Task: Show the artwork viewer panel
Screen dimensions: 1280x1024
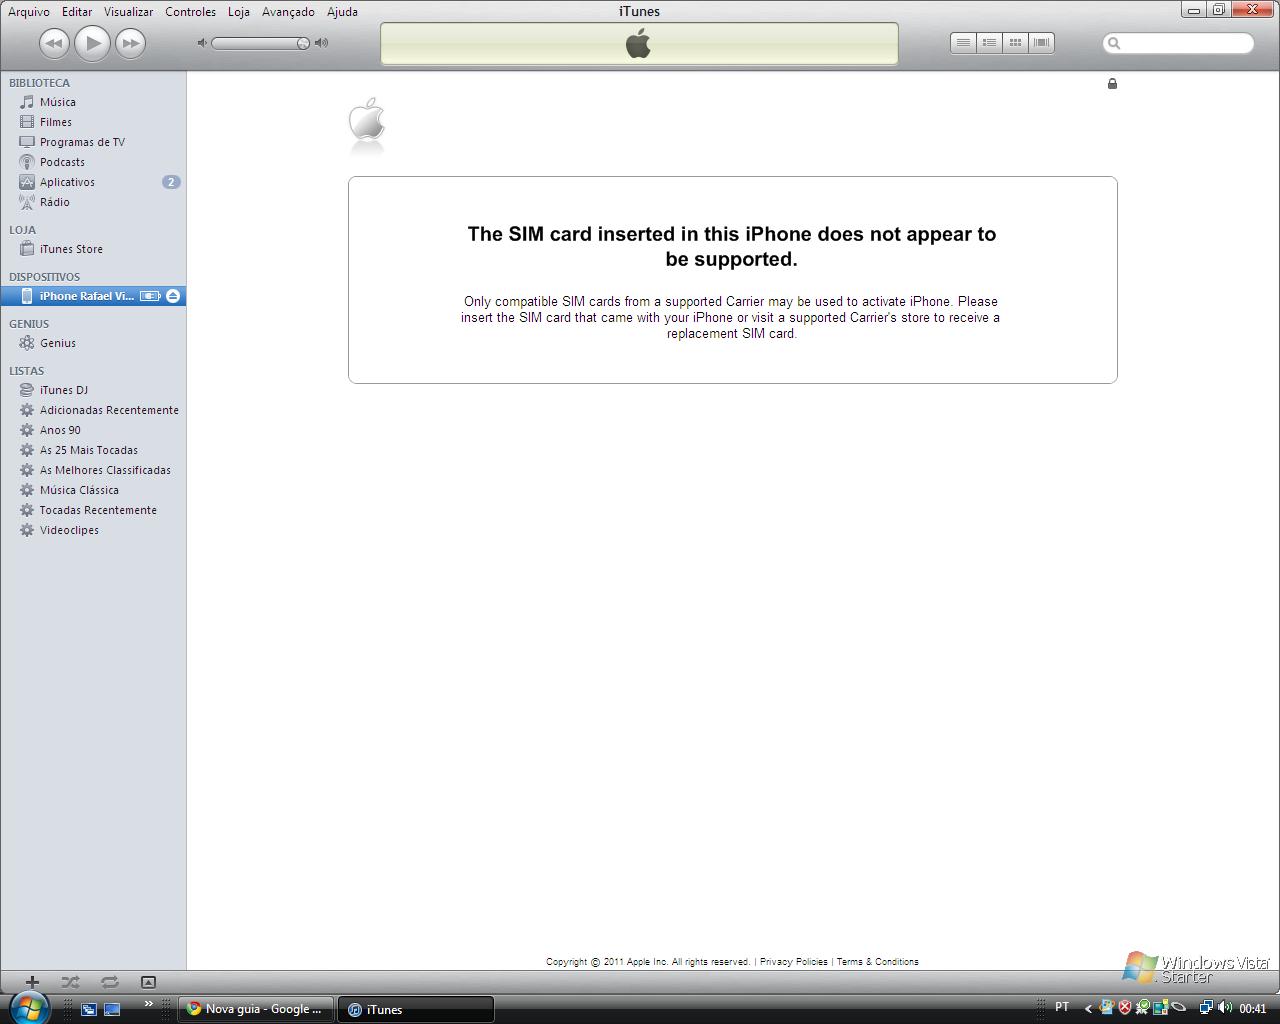Action: point(148,982)
